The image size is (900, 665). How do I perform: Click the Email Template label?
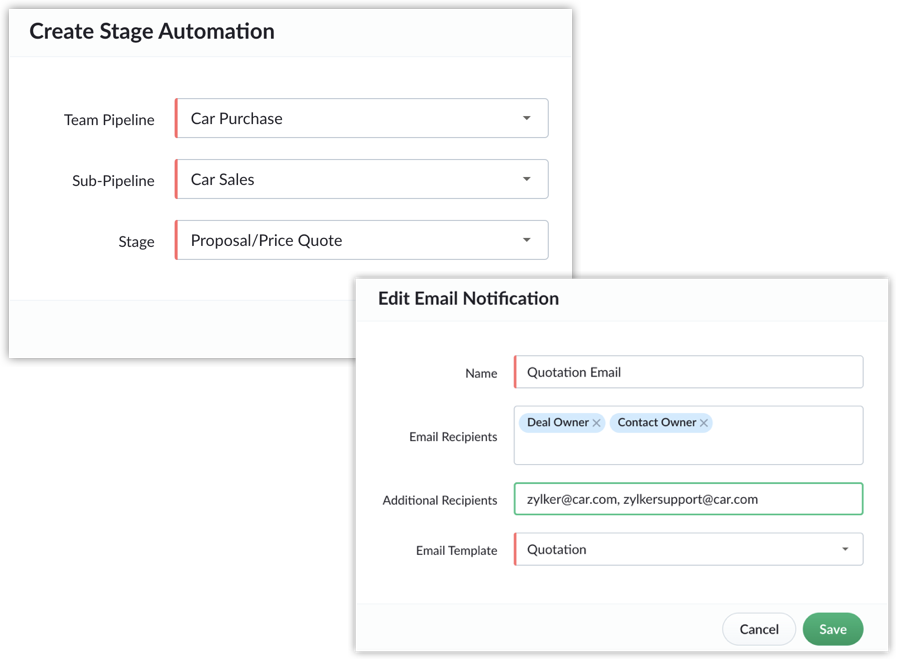(456, 550)
